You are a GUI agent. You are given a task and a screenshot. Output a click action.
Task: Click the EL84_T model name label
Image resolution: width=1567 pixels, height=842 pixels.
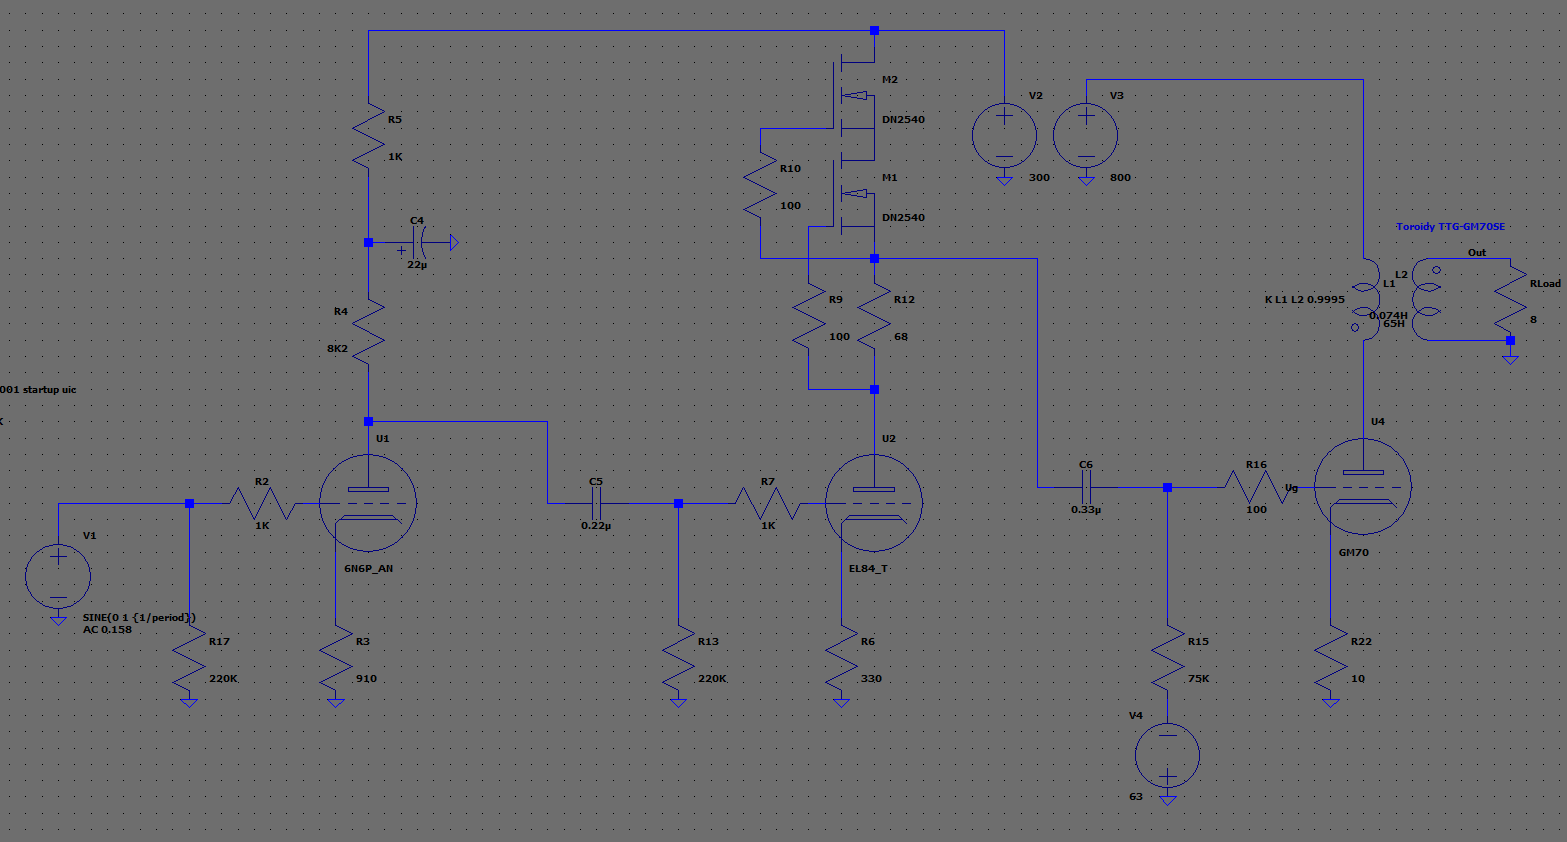coord(868,568)
